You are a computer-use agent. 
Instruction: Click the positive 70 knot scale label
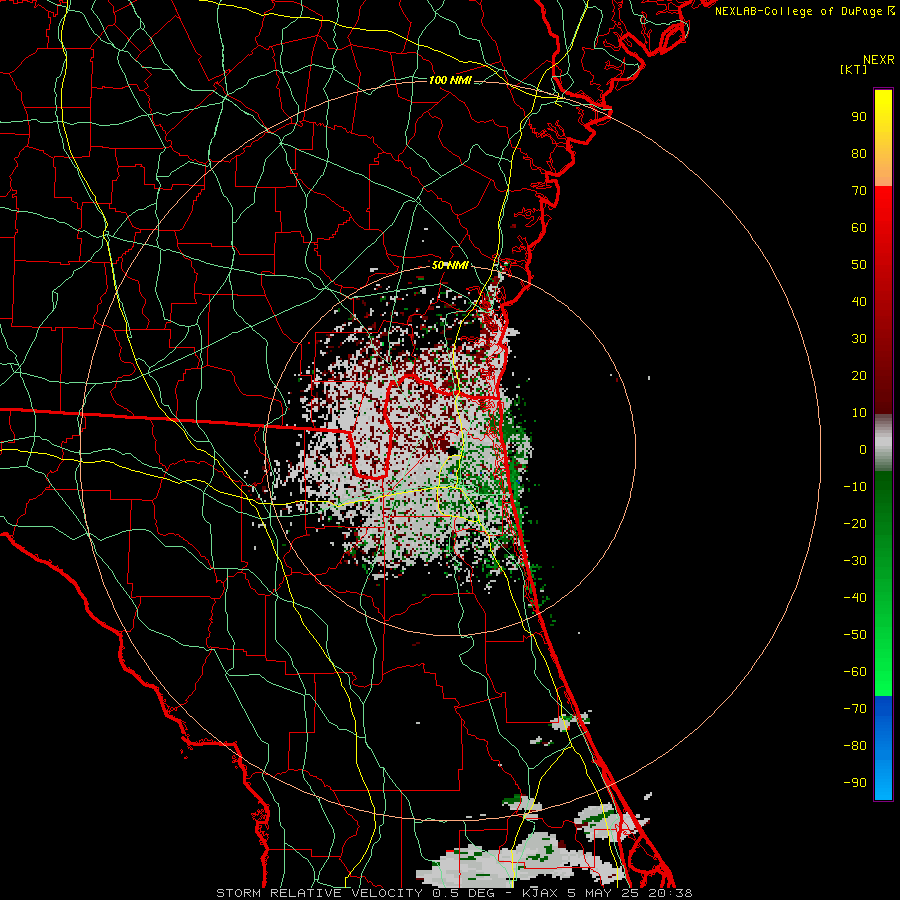click(x=859, y=191)
